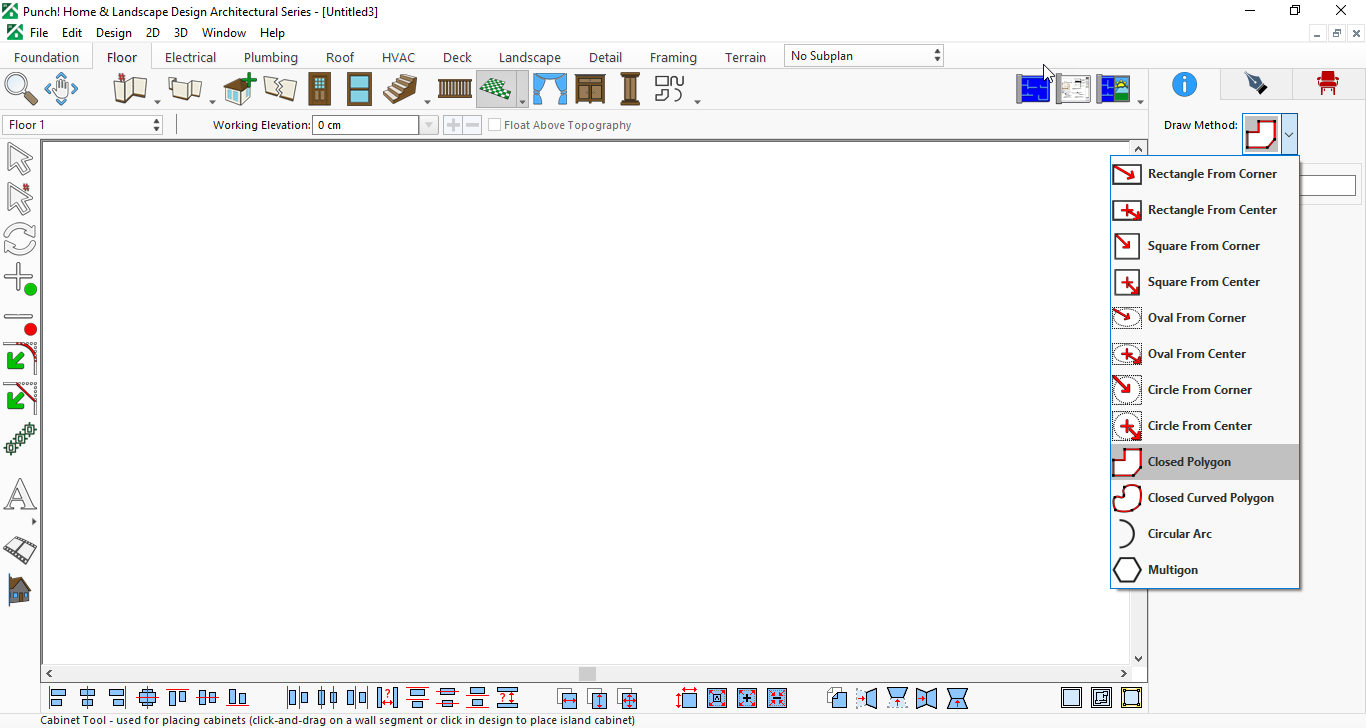
Task: Open the Design menu
Action: click(x=114, y=33)
